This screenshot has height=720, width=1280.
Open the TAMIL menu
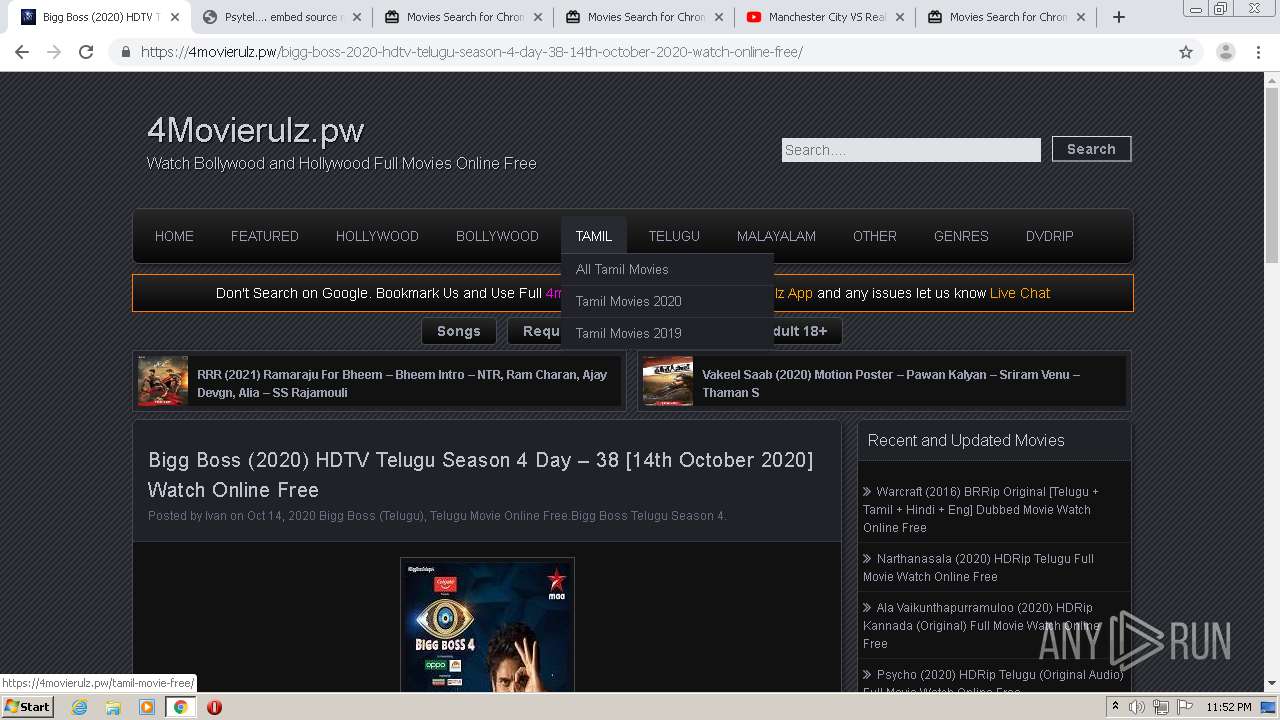click(x=594, y=236)
